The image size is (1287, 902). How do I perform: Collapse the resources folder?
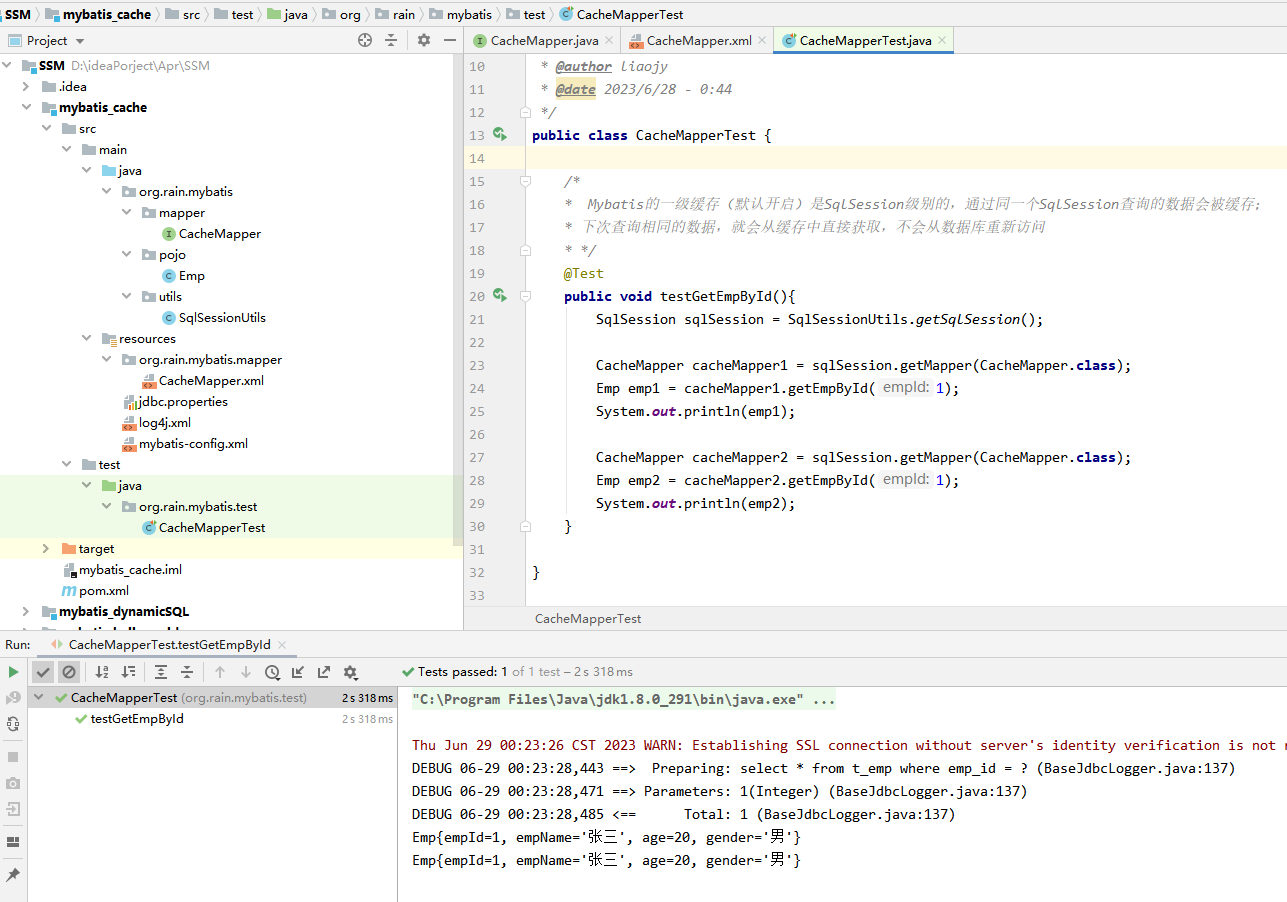click(87, 338)
